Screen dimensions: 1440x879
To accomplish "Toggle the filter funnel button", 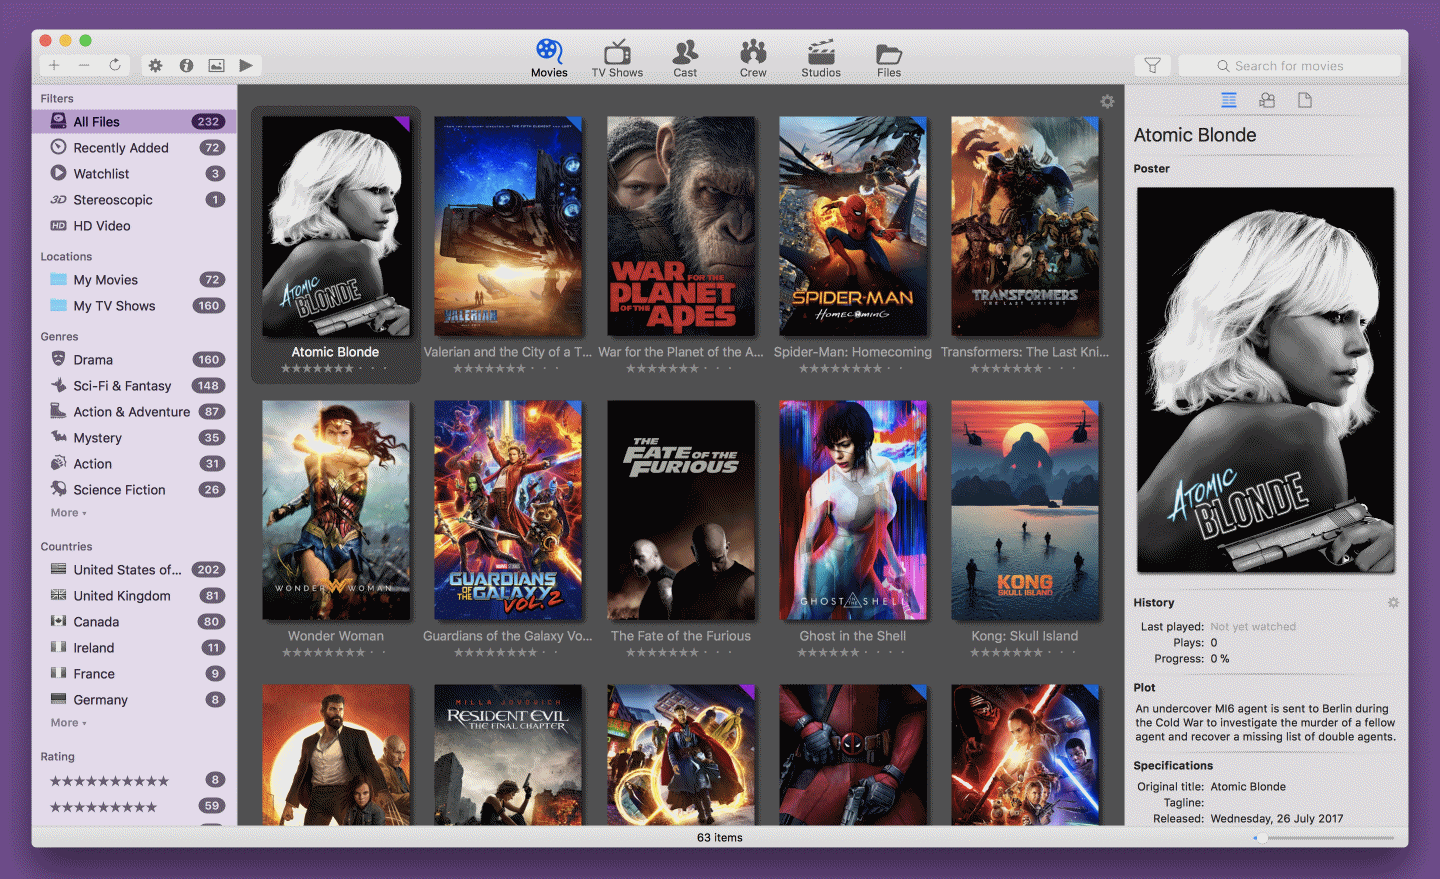I will pyautogui.click(x=1152, y=65).
